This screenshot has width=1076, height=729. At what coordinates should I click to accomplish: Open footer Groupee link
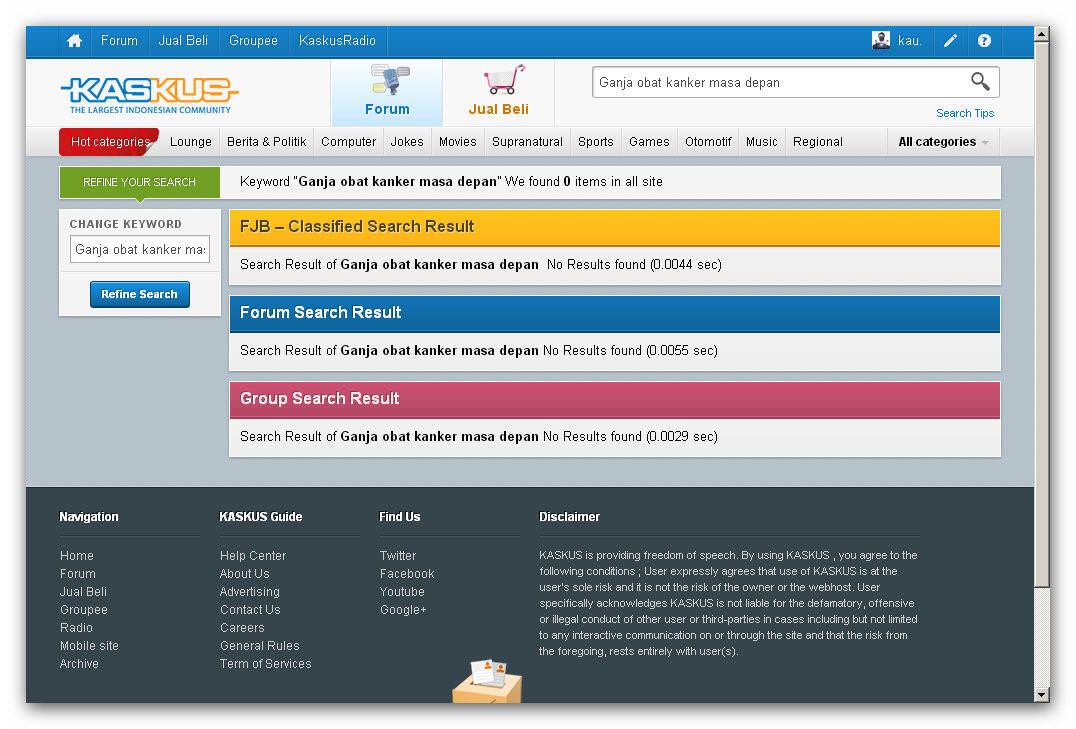click(x=84, y=610)
